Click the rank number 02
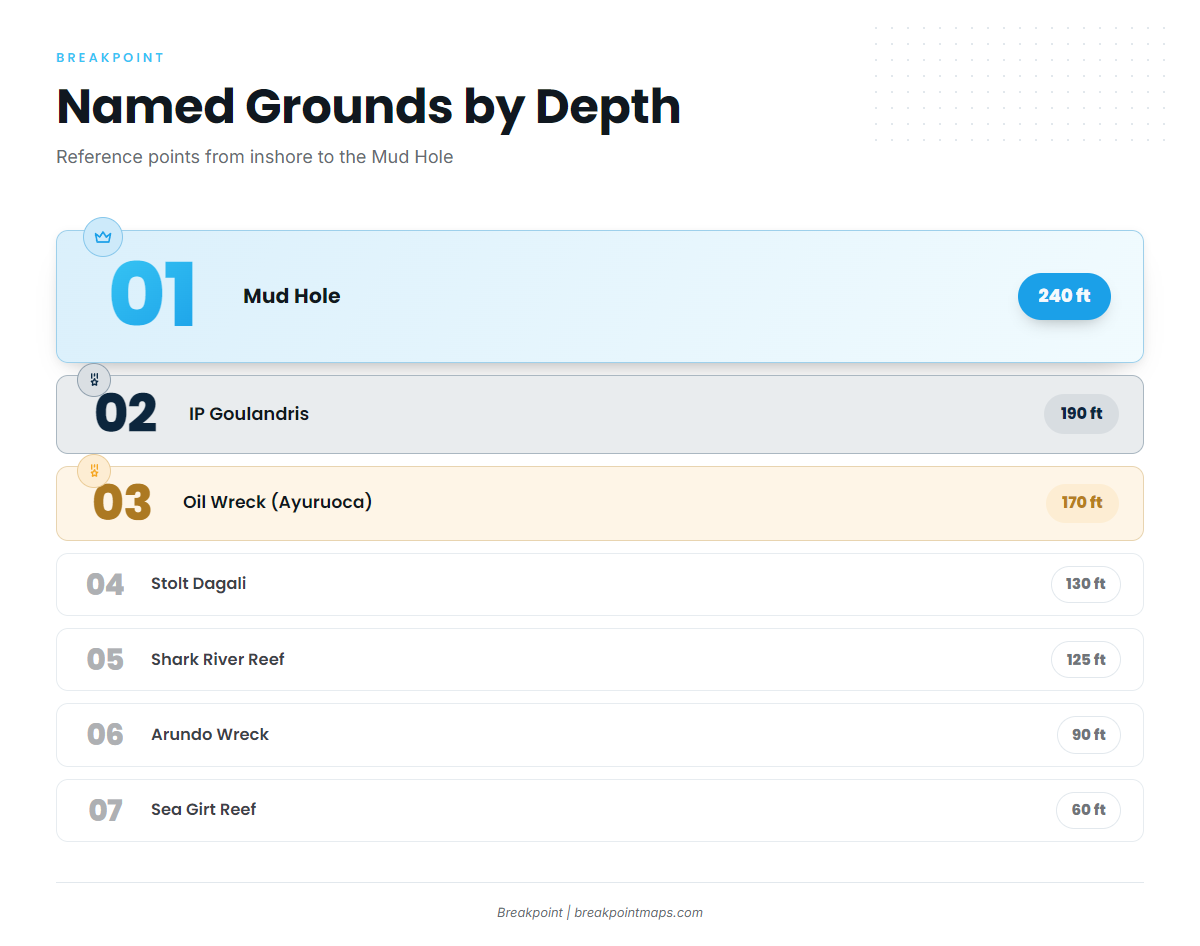 (x=126, y=414)
